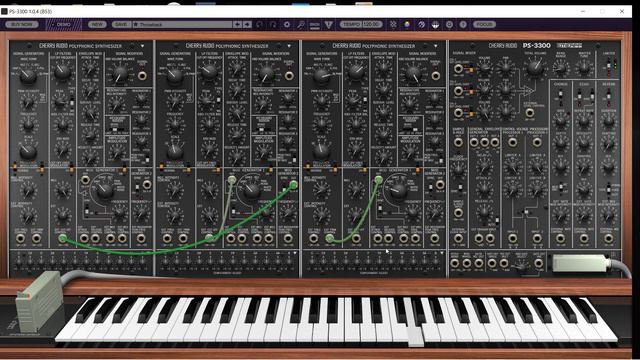Open settings gear next to redo

tap(287, 24)
